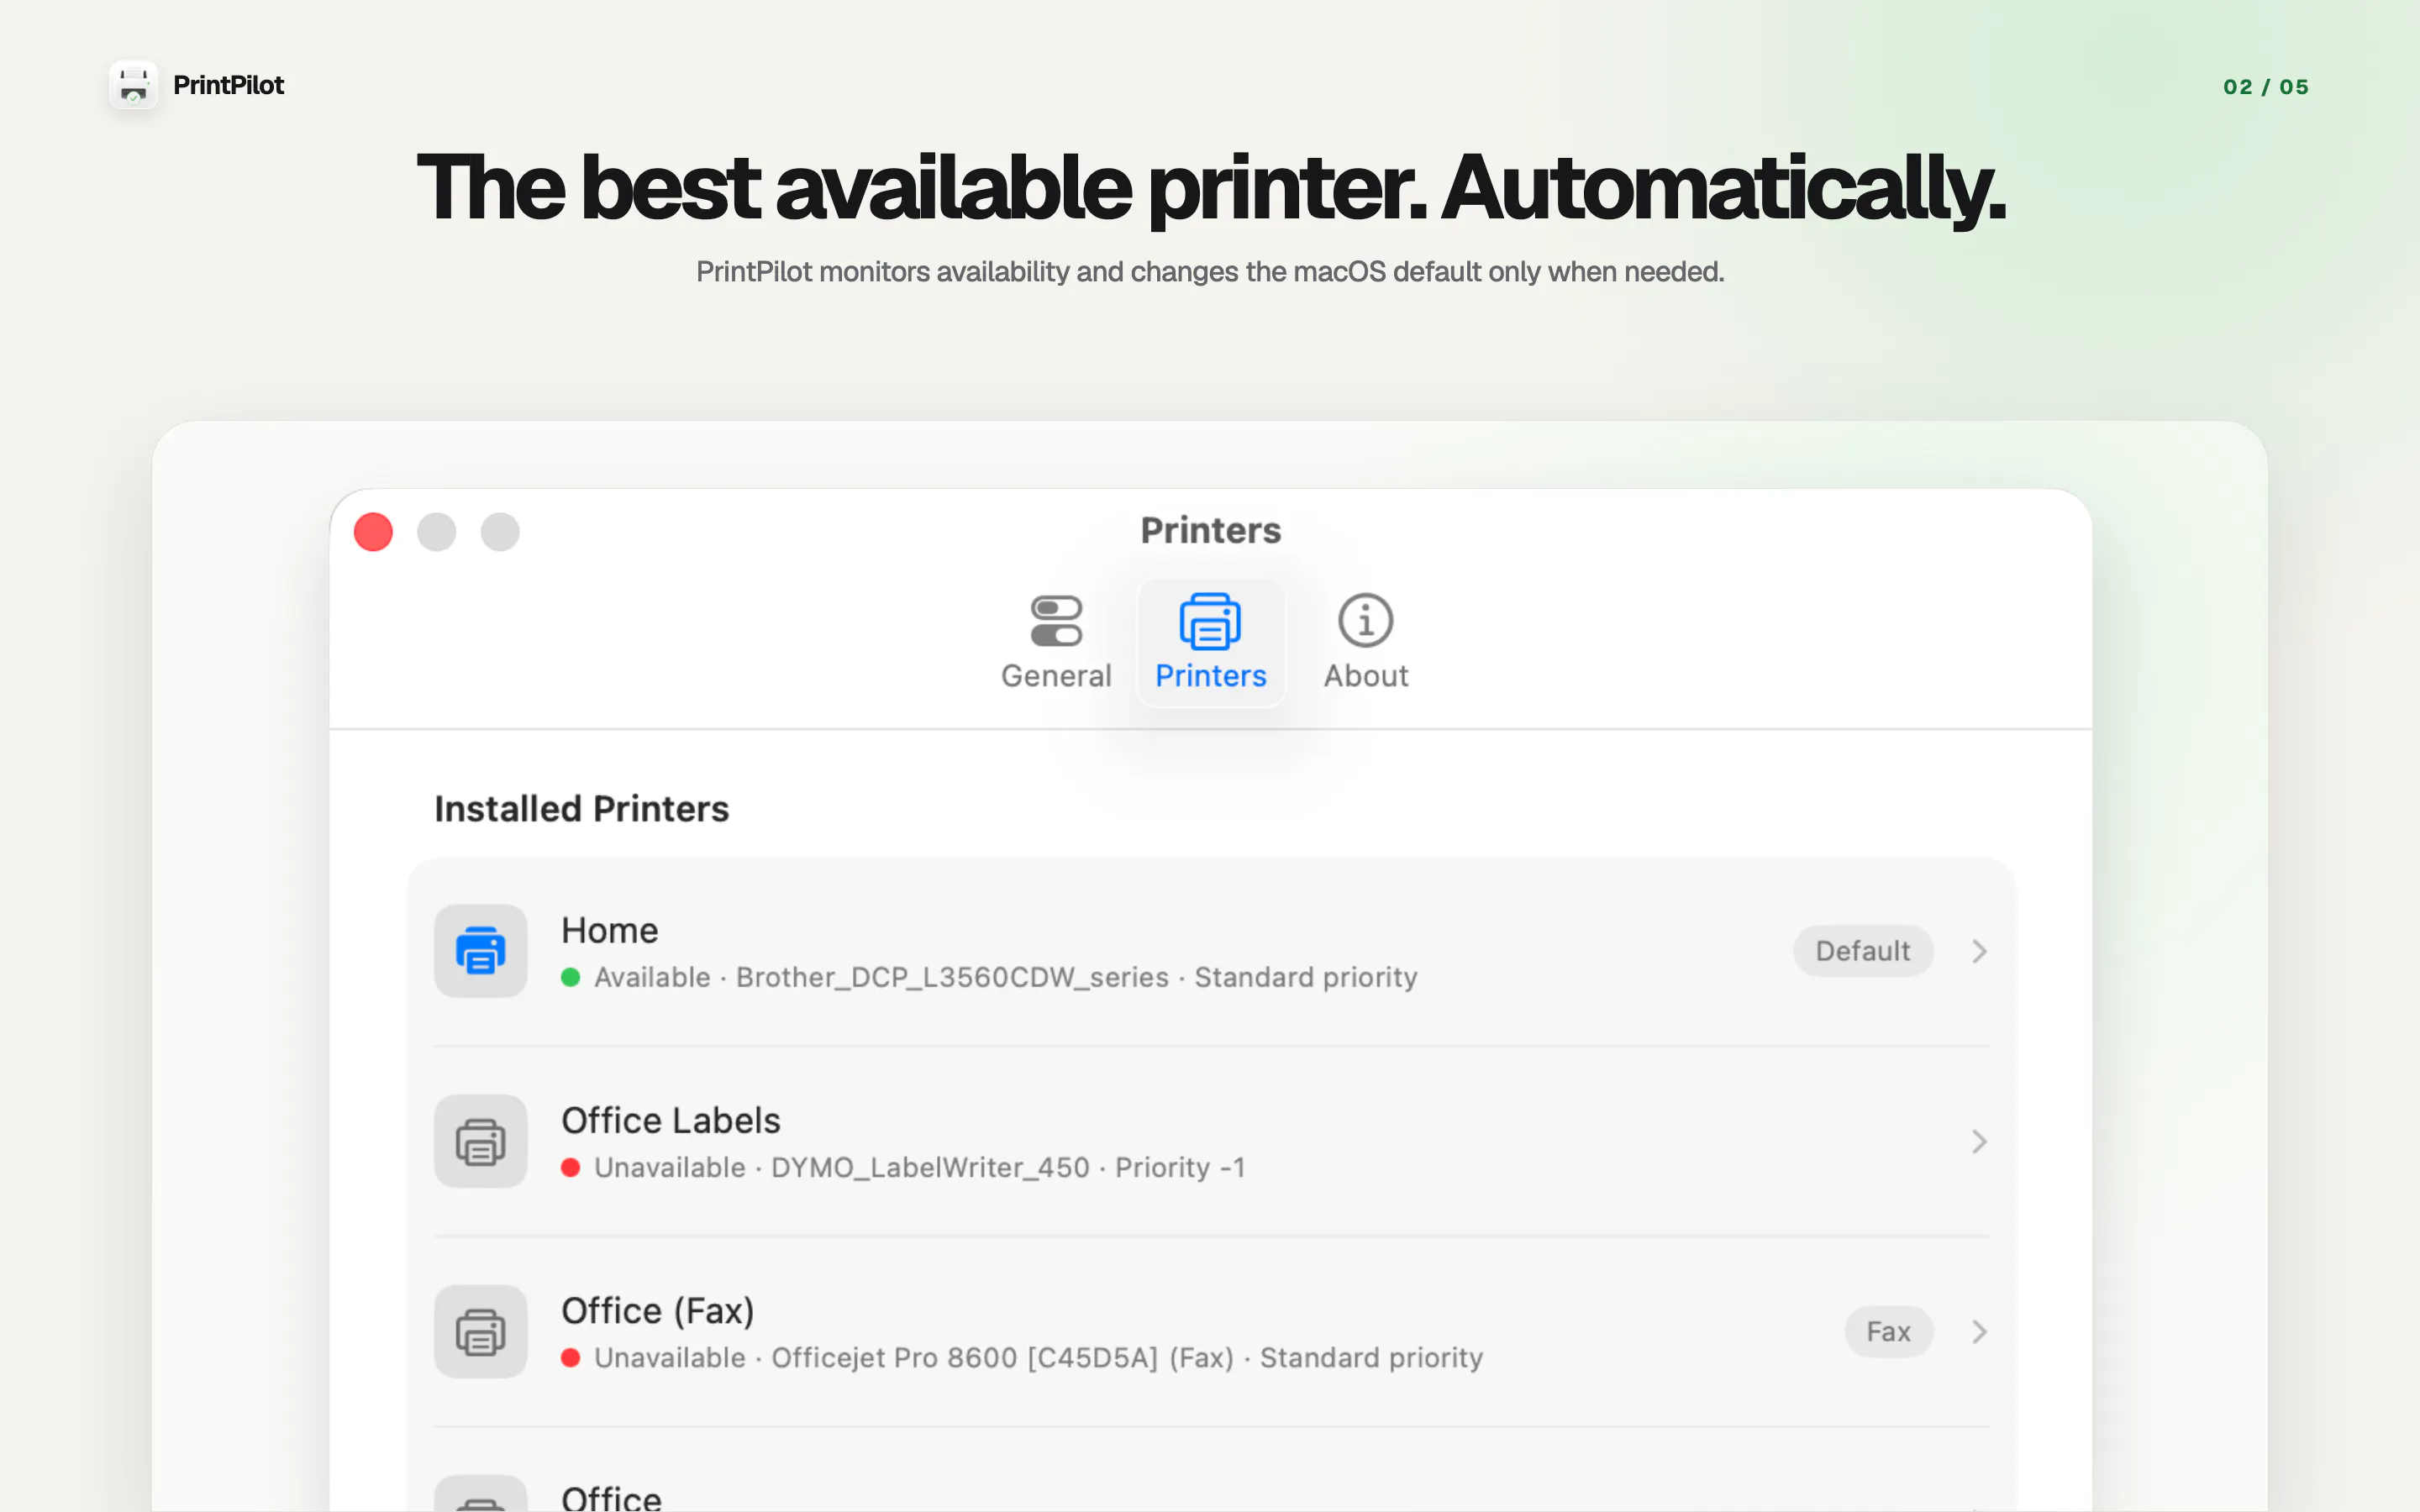
Task: Switch to the About tab
Action: pyautogui.click(x=1366, y=642)
